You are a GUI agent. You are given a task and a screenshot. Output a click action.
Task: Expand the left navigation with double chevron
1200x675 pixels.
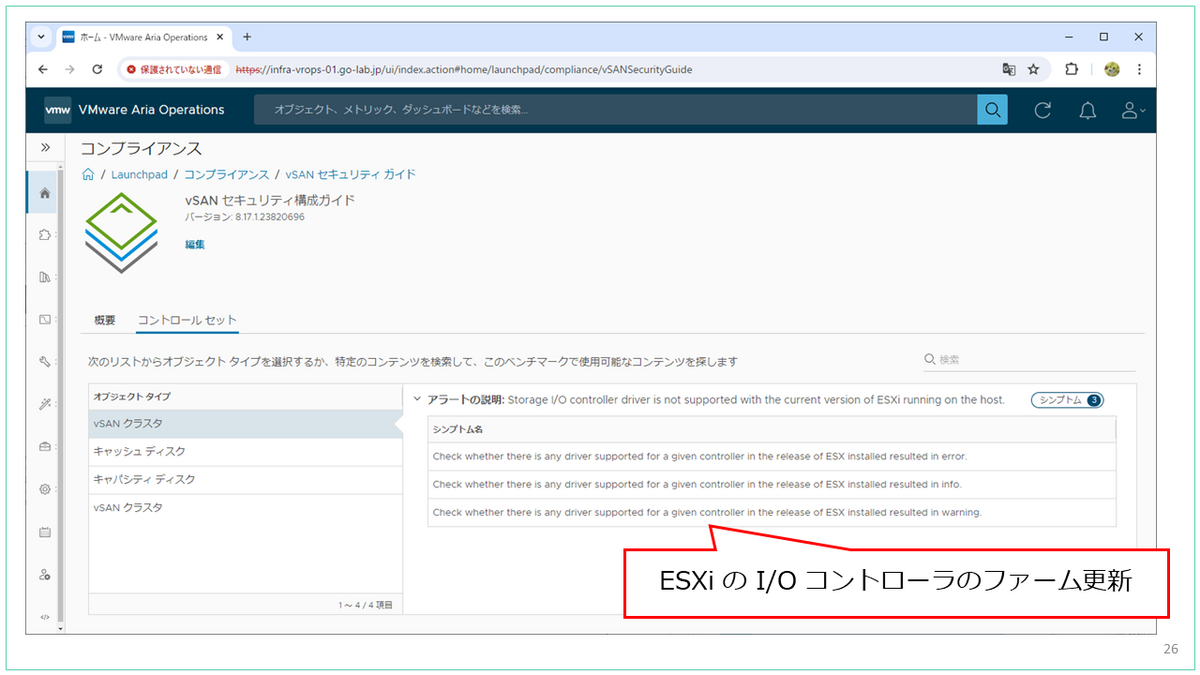click(45, 148)
